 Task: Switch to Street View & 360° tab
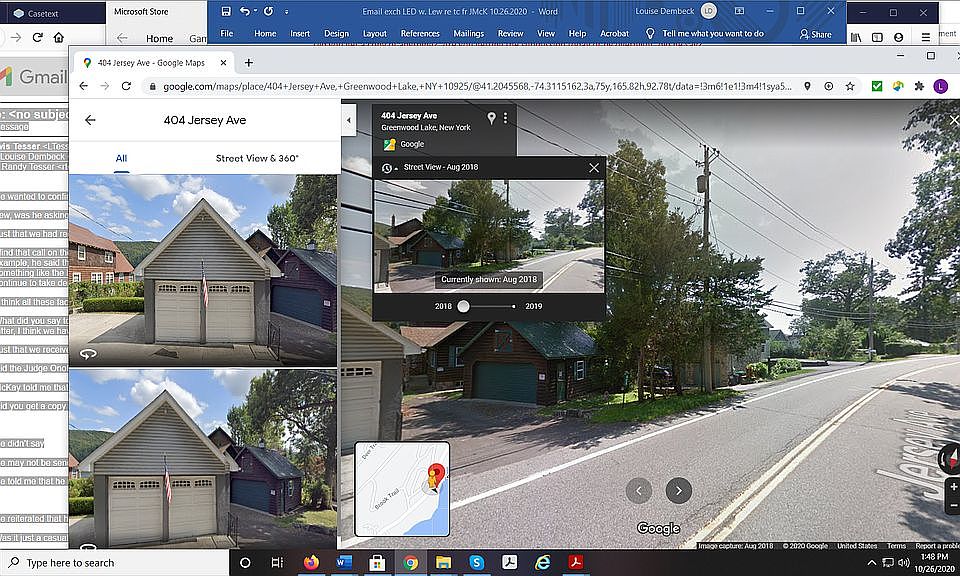pyautogui.click(x=257, y=159)
